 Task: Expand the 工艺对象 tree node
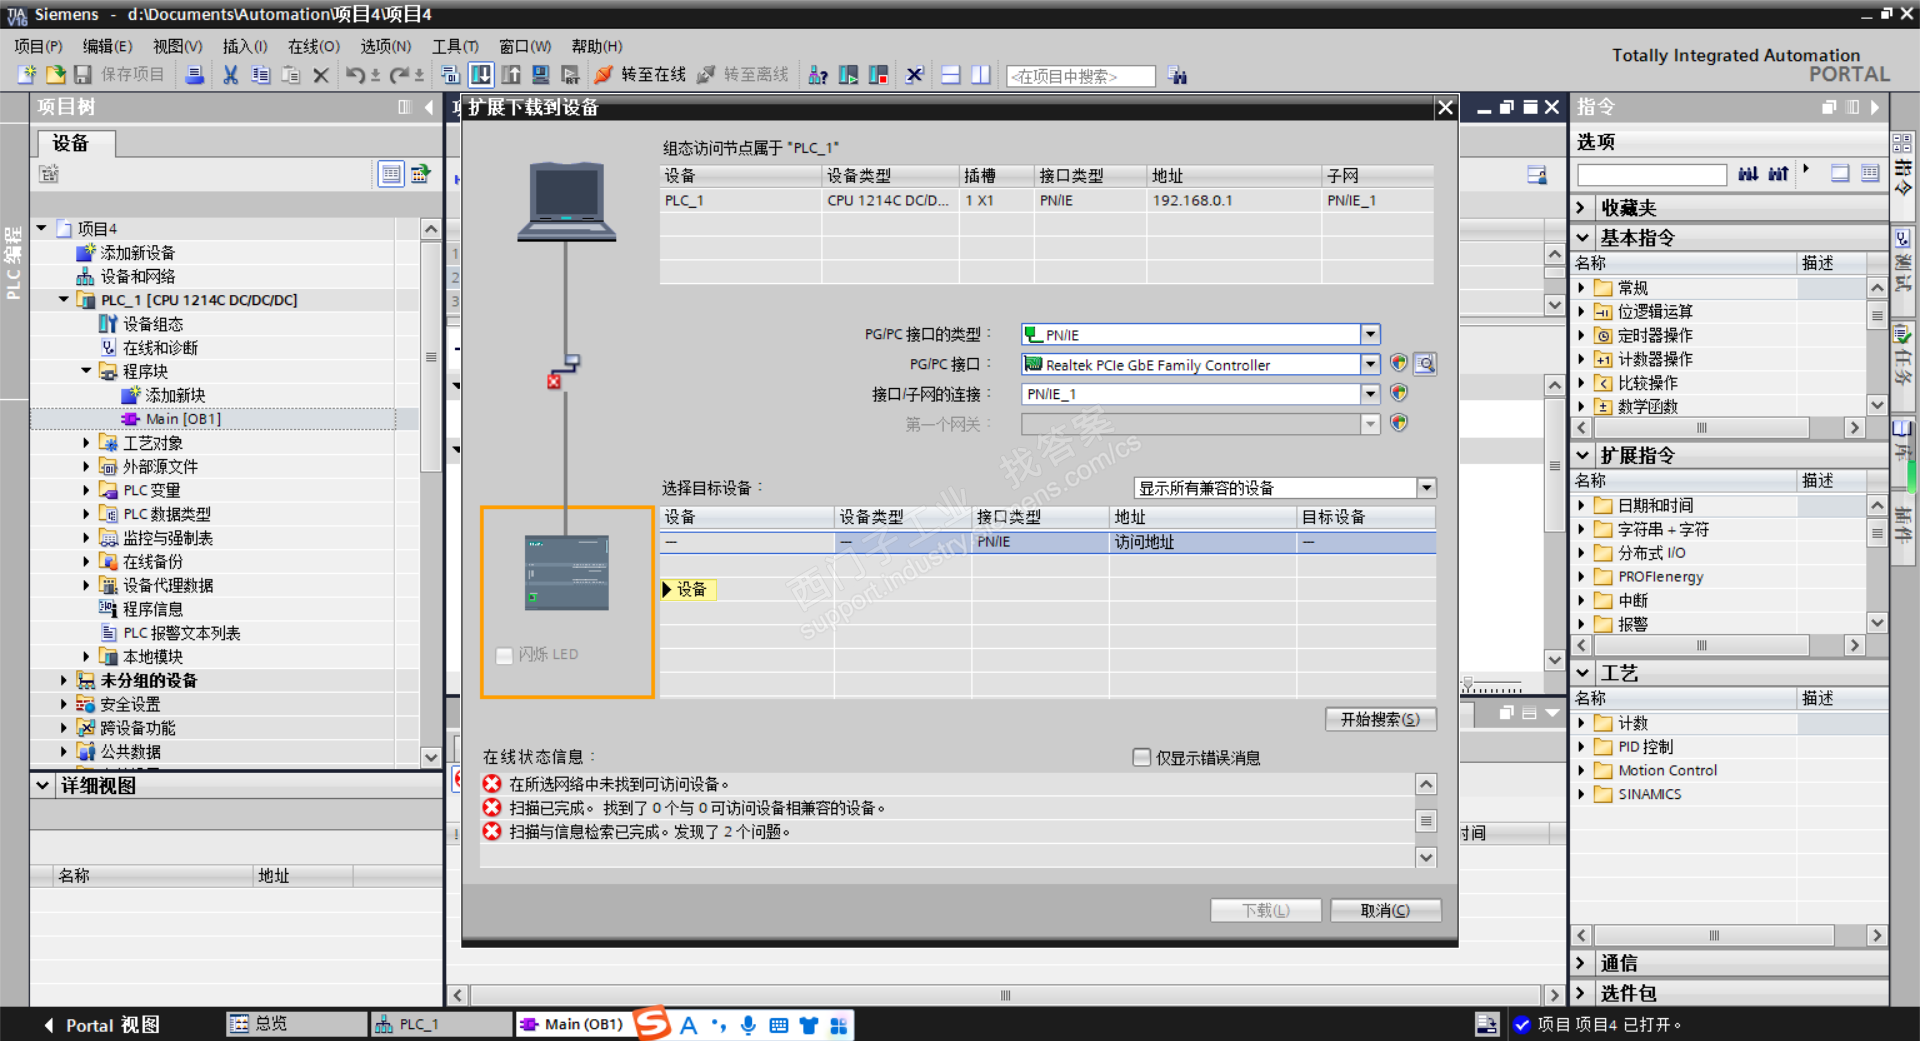[86, 442]
